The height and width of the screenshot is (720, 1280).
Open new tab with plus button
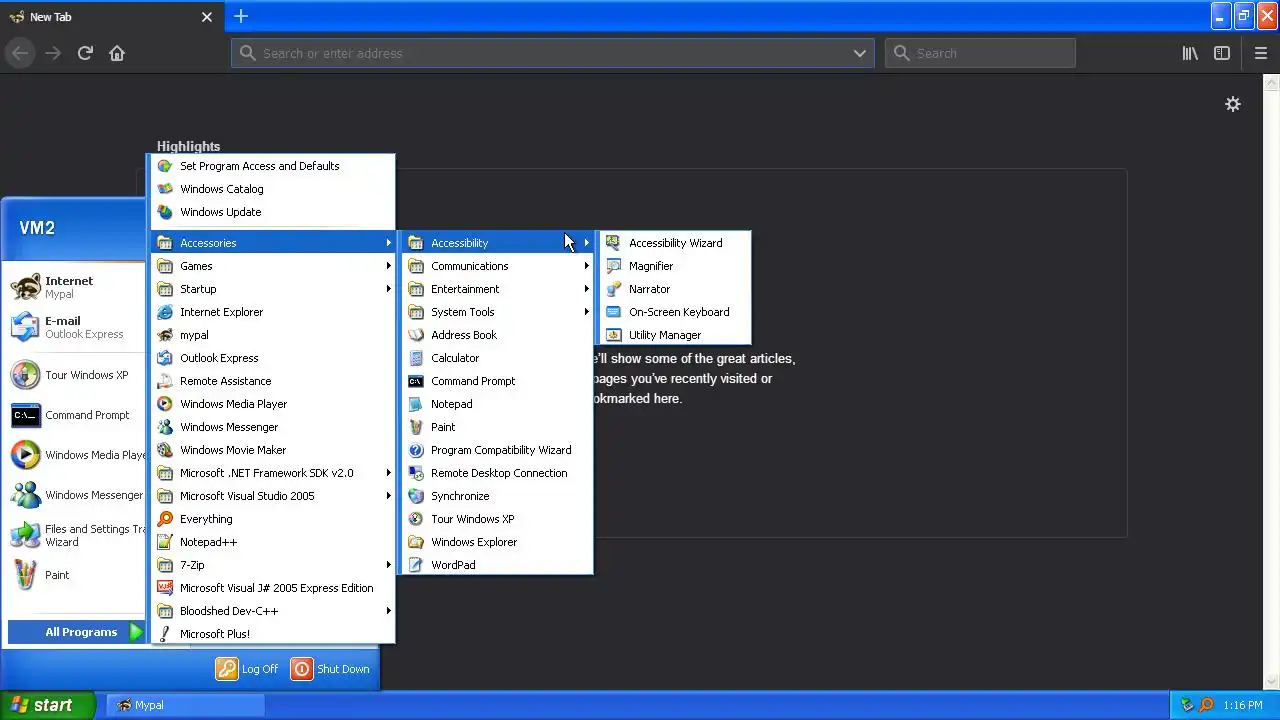pos(241,16)
